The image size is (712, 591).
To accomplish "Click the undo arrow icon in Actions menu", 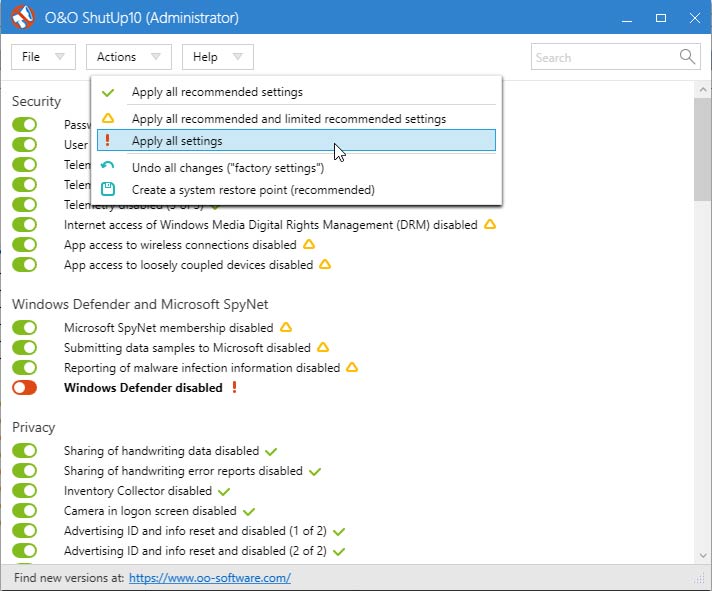I will 108,166.
